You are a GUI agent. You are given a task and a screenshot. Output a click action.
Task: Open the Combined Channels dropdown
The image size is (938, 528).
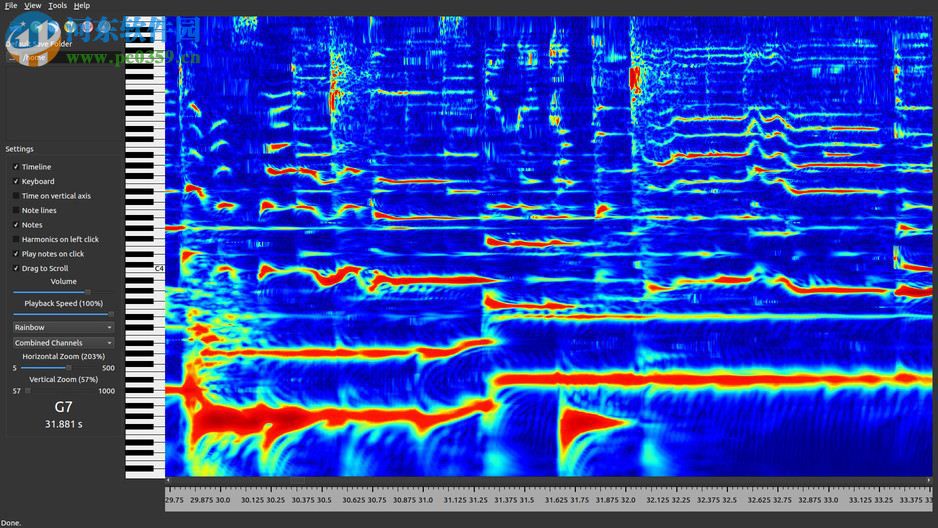[x=63, y=343]
